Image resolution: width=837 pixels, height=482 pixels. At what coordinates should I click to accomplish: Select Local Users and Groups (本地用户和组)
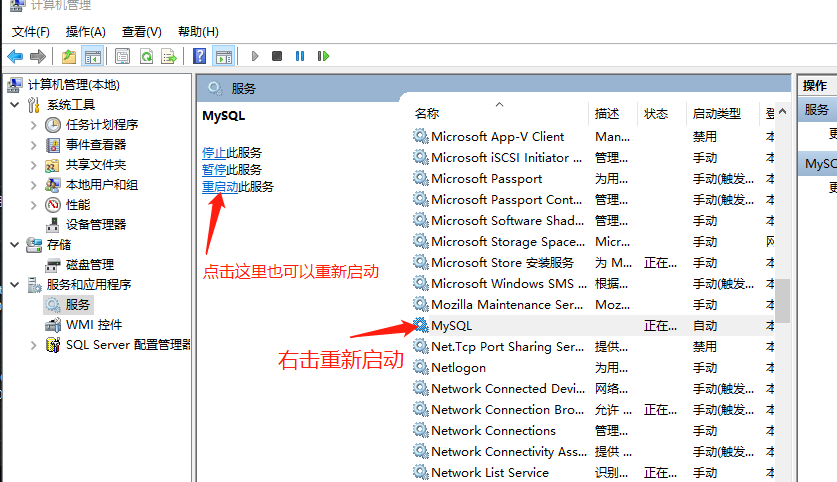tap(91, 185)
